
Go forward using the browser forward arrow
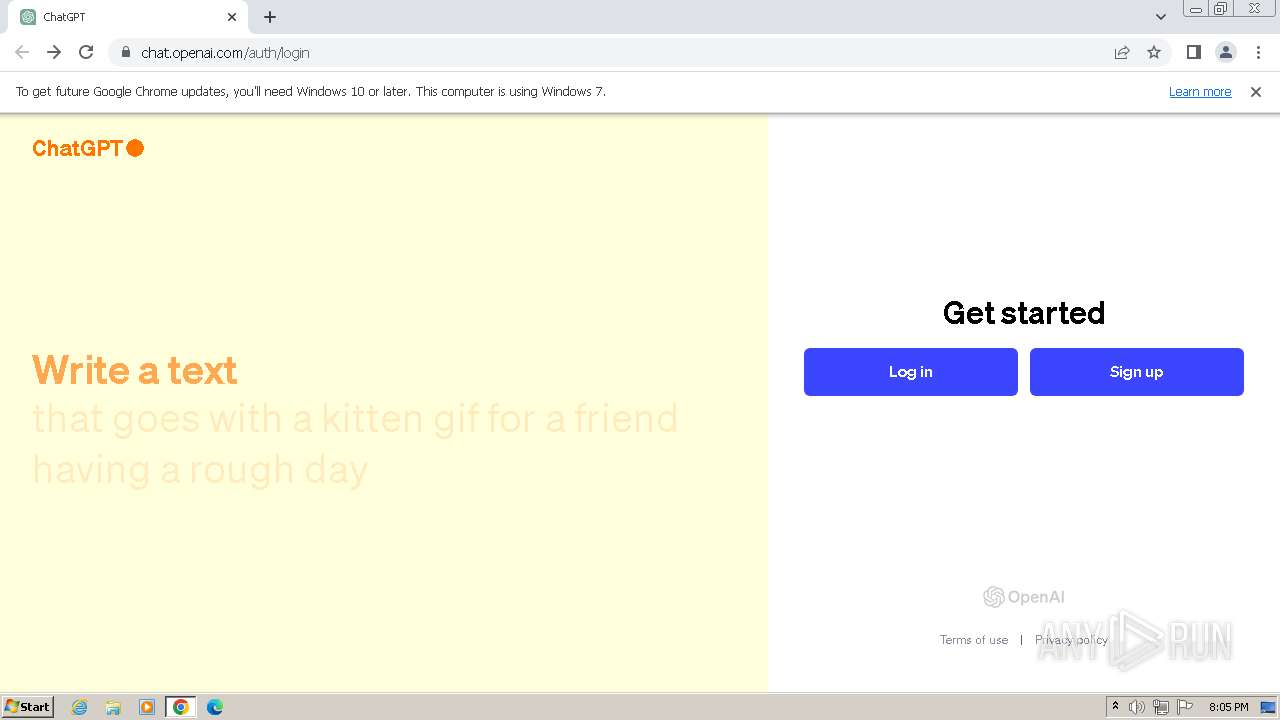click(54, 52)
